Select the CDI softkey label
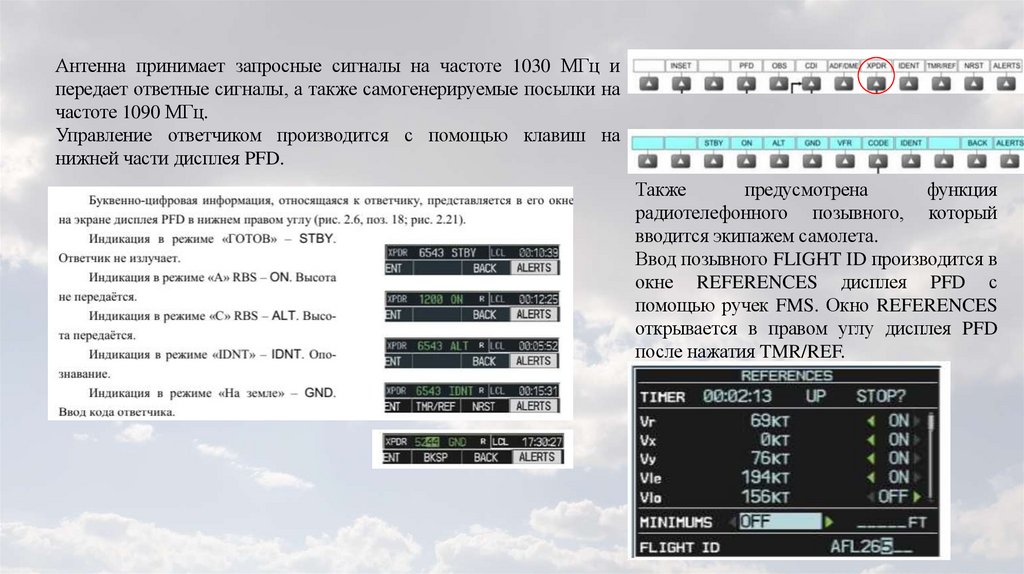The width and height of the screenshot is (1024, 574). pos(811,65)
